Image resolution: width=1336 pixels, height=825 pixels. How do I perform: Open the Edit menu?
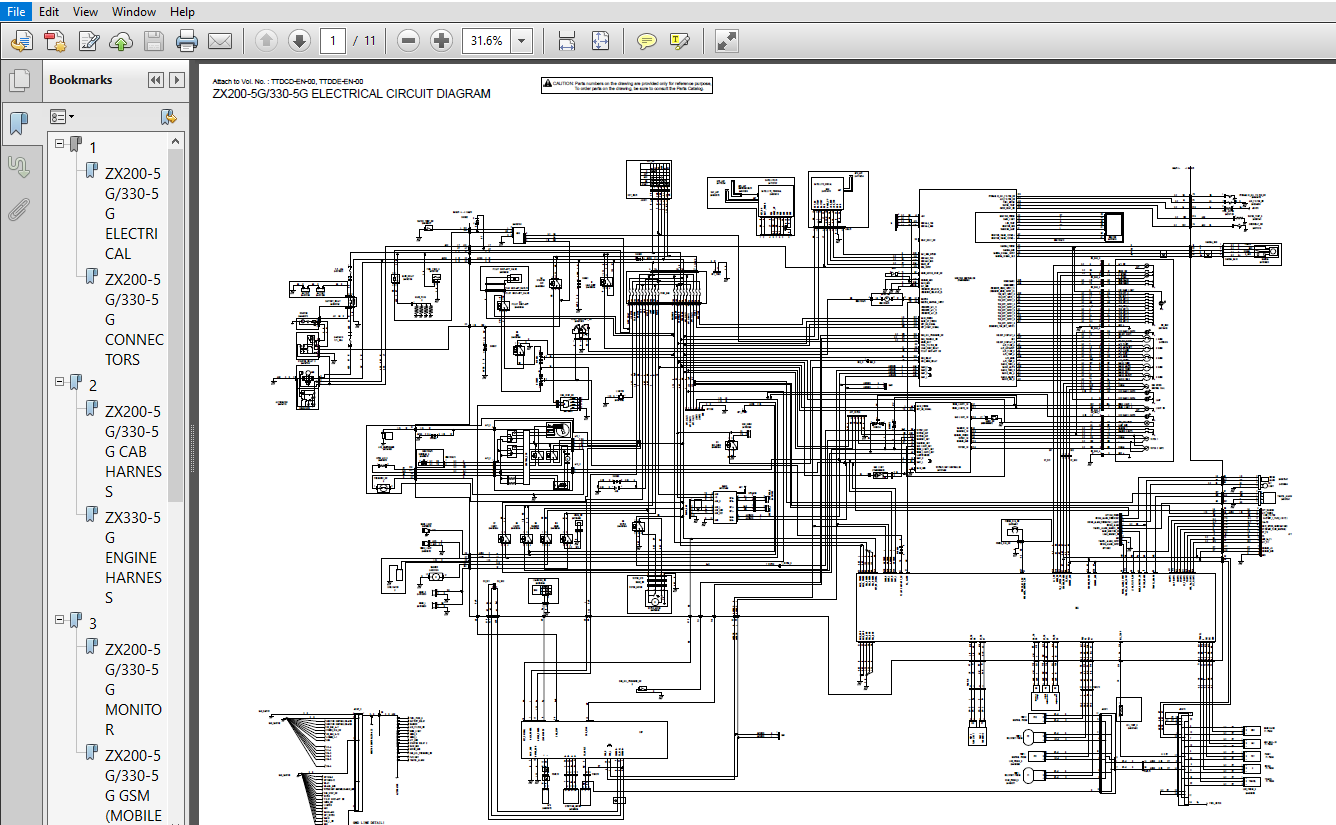49,12
